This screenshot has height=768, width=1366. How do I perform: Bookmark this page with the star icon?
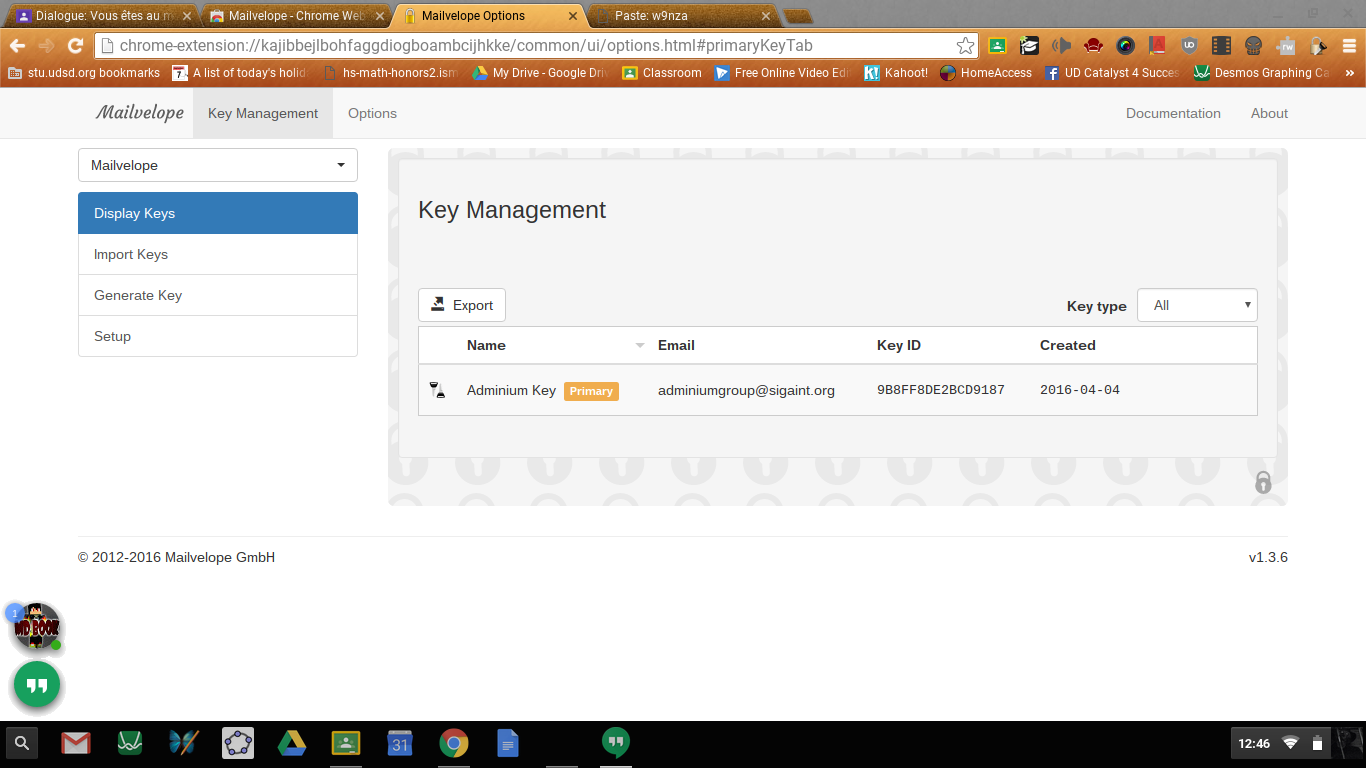(965, 45)
